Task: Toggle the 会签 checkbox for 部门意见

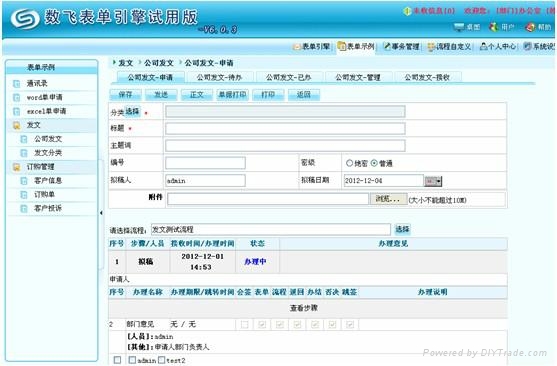Action: 244,324
